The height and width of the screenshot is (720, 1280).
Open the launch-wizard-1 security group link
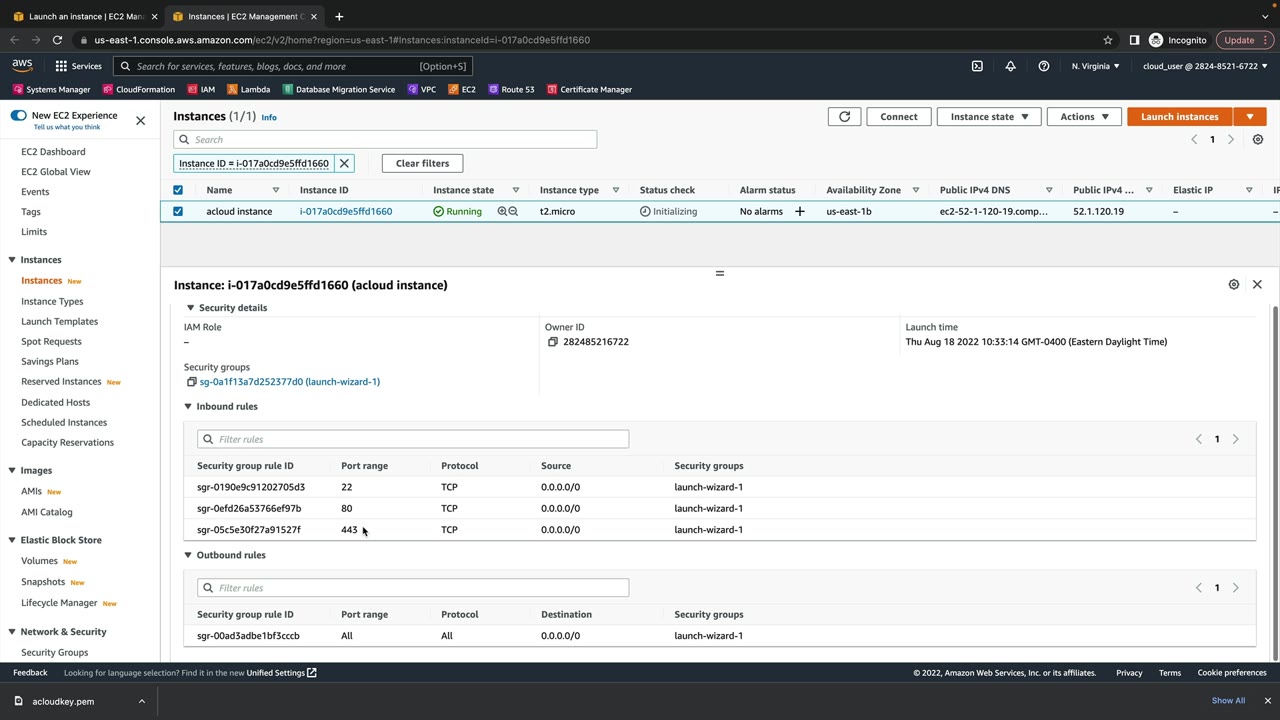pos(289,382)
